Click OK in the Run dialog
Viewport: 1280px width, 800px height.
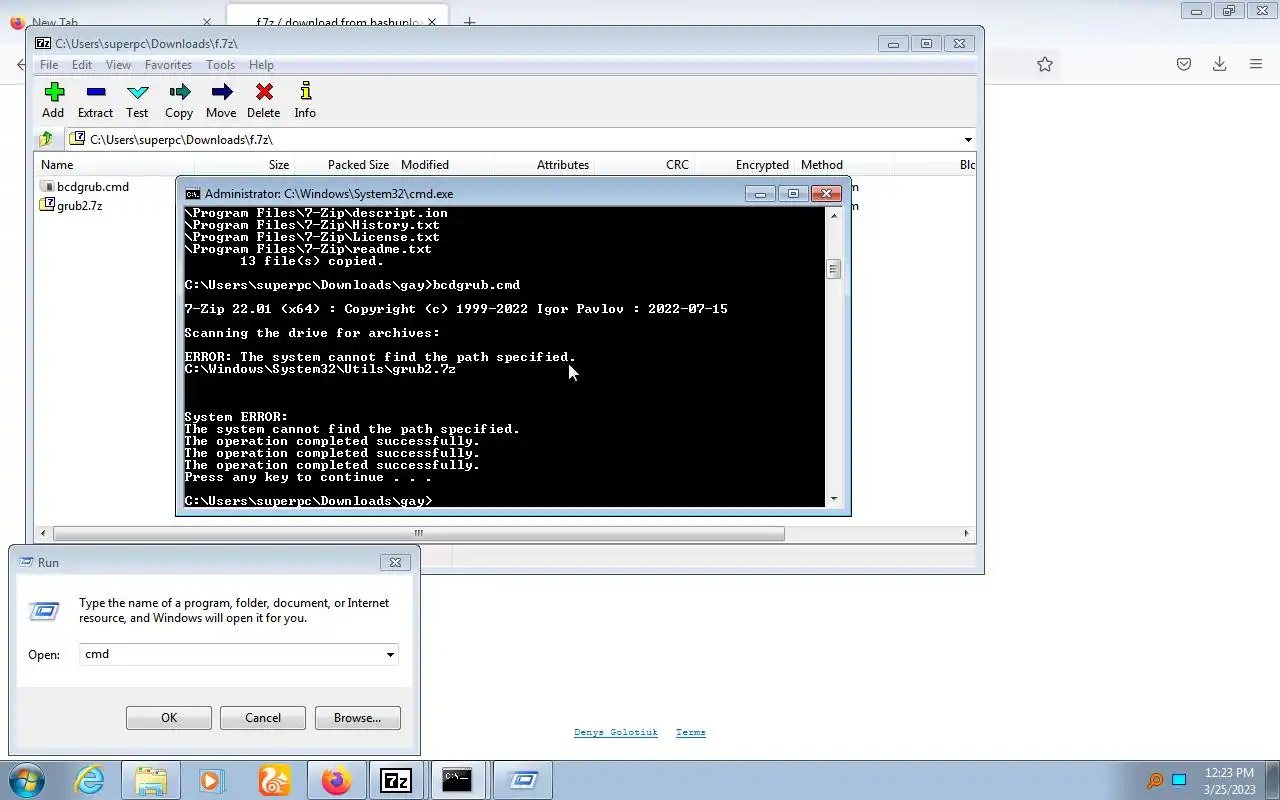(x=169, y=718)
